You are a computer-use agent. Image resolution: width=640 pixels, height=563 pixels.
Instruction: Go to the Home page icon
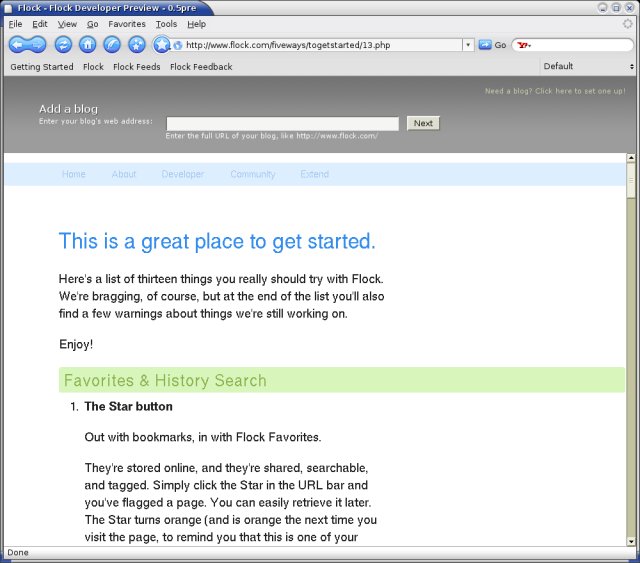click(x=88, y=45)
